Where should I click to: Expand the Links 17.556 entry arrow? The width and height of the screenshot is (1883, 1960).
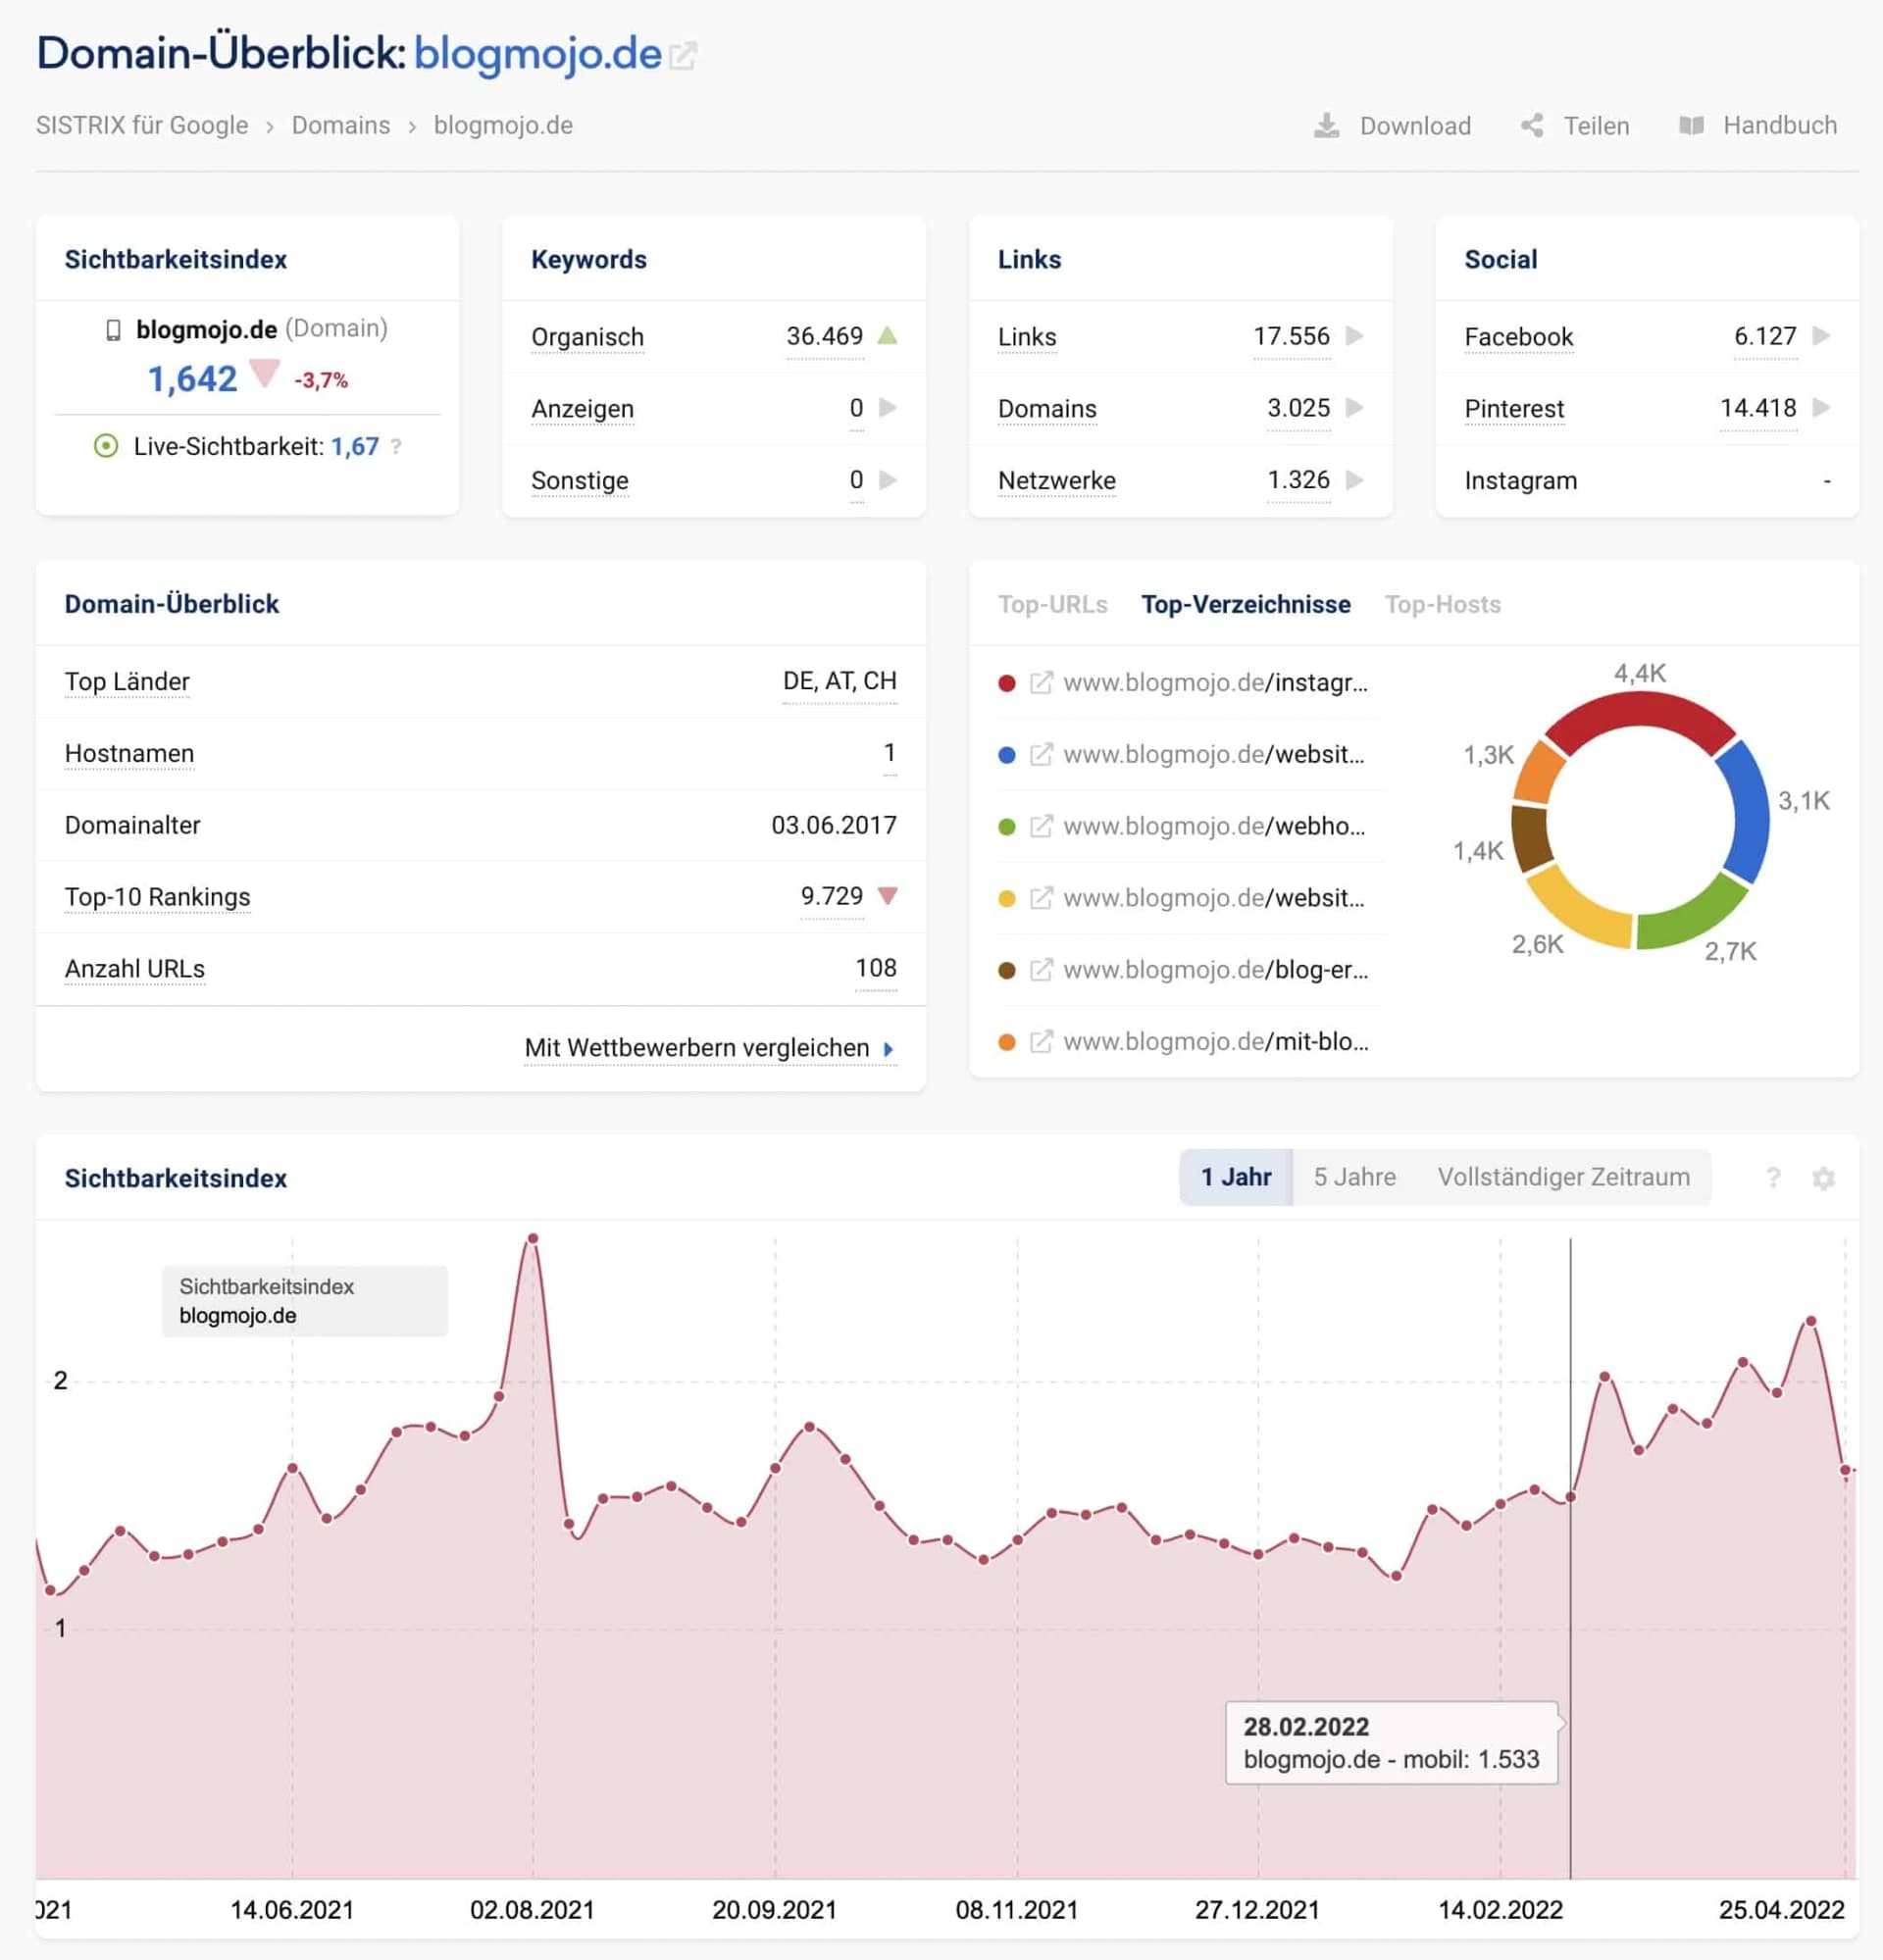1356,337
